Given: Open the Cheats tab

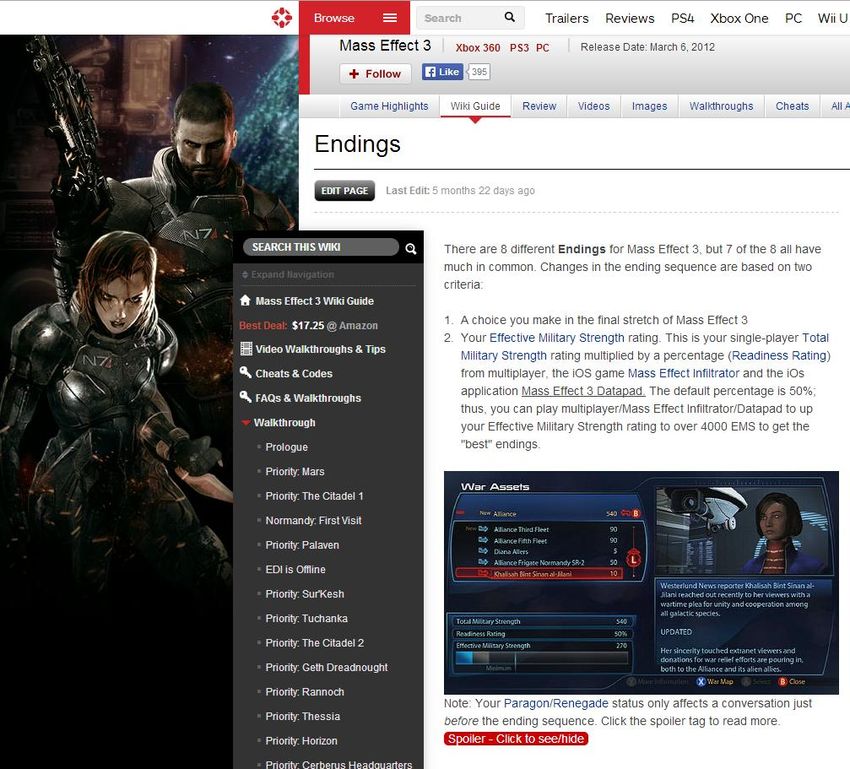Looking at the screenshot, I should coord(792,106).
